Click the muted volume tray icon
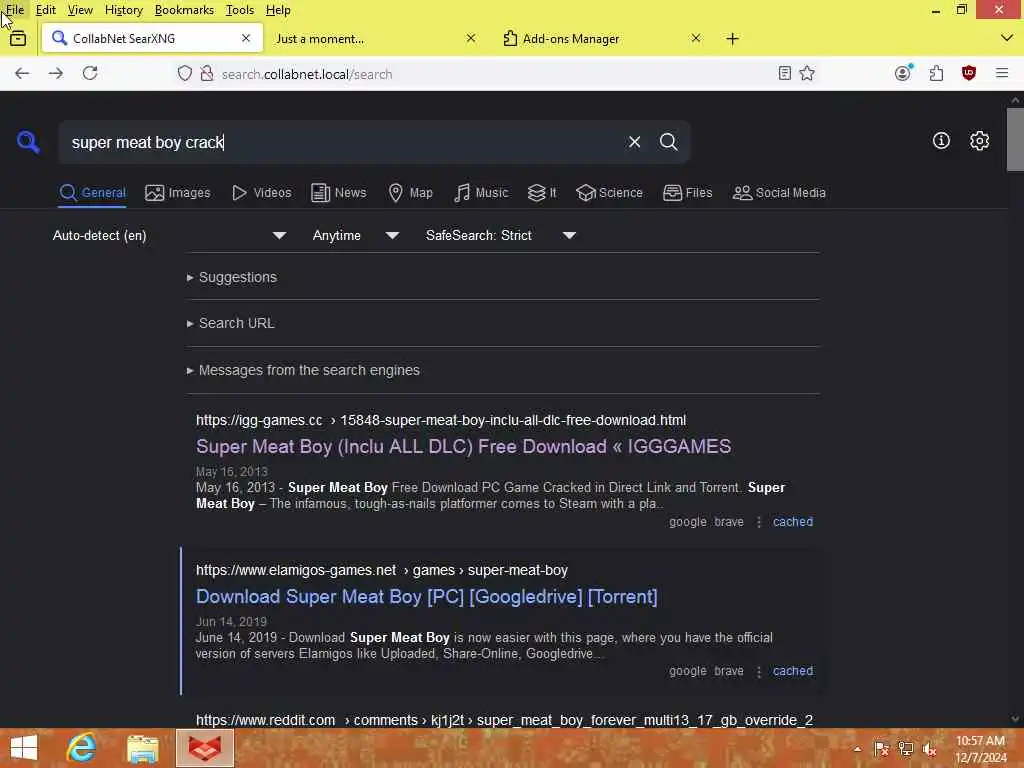Viewport: 1024px width, 768px height. pos(929,748)
